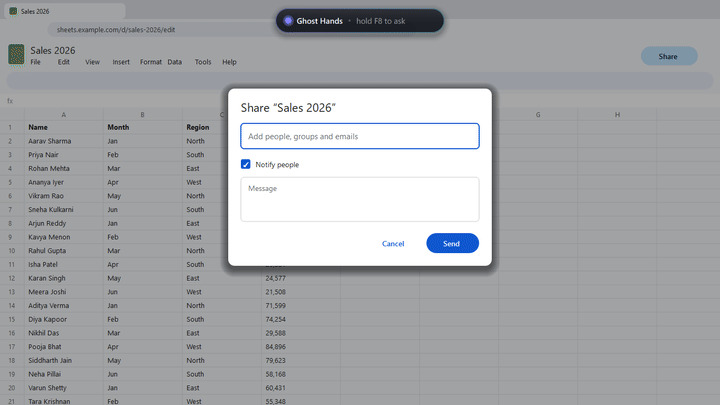Screen dimensions: 720x405
Task: Open the Format menu
Action: (151, 62)
